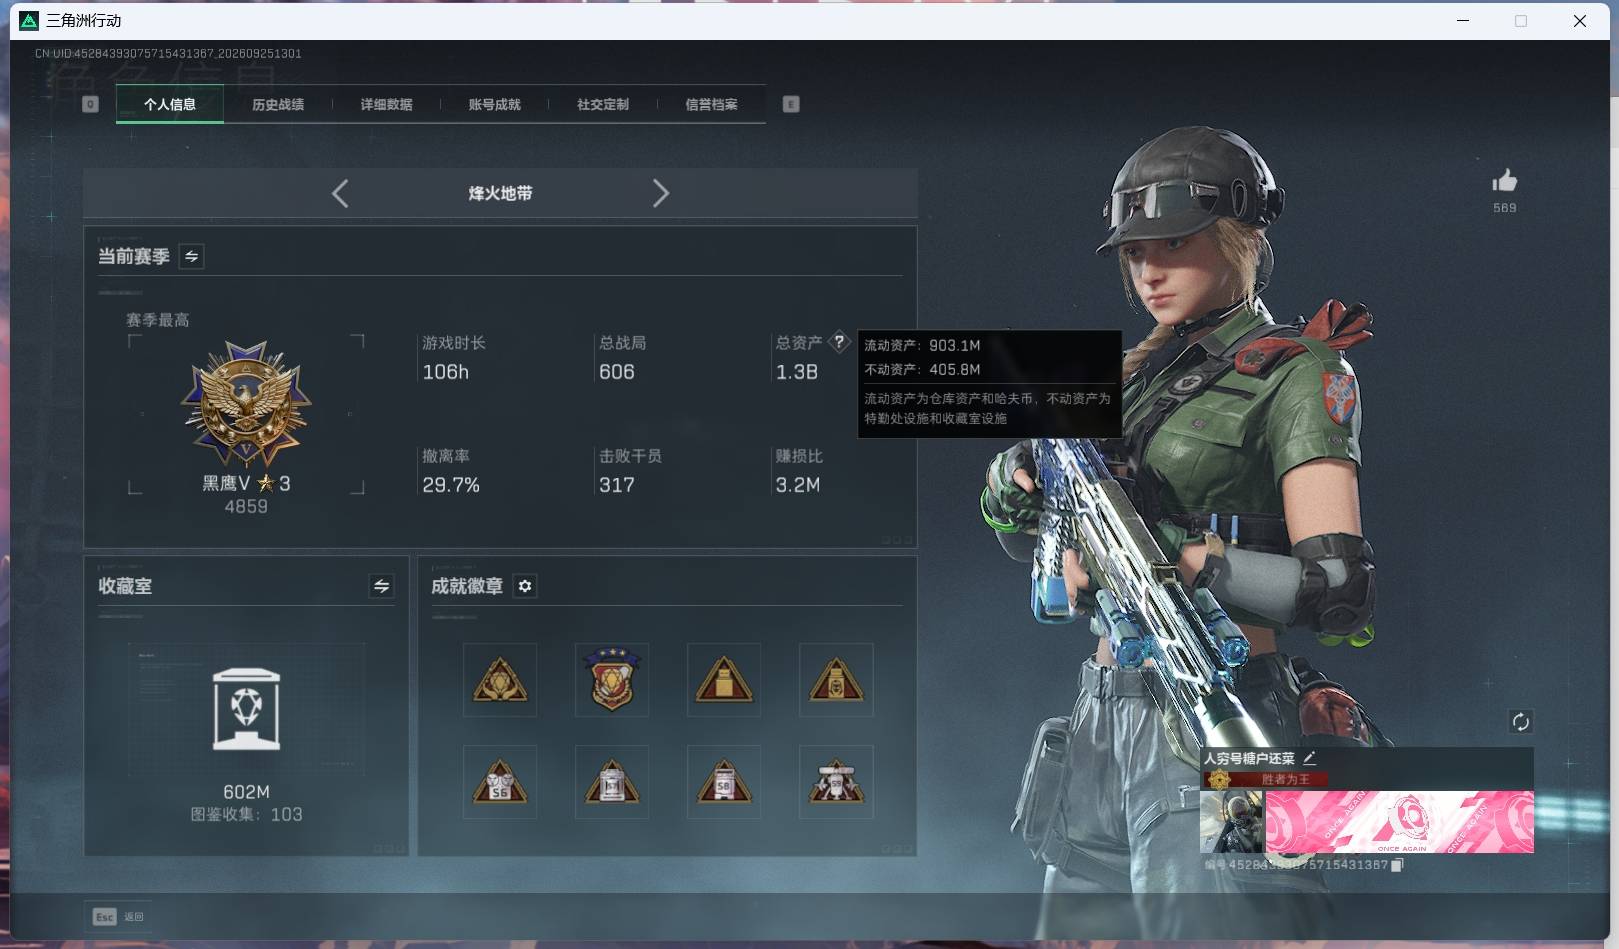This screenshot has height=949, width=1619.
Task: Copy the player ID number
Action: pyautogui.click(x=1398, y=865)
